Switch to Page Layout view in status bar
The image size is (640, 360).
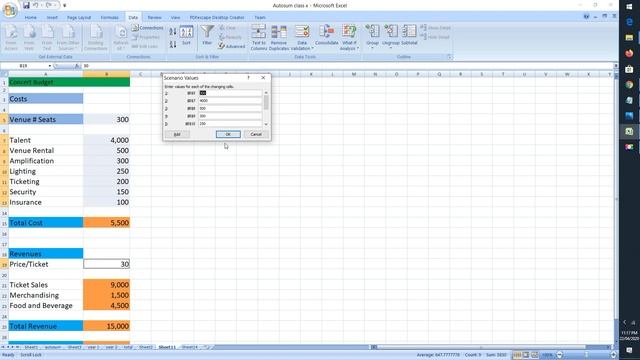coord(526,355)
